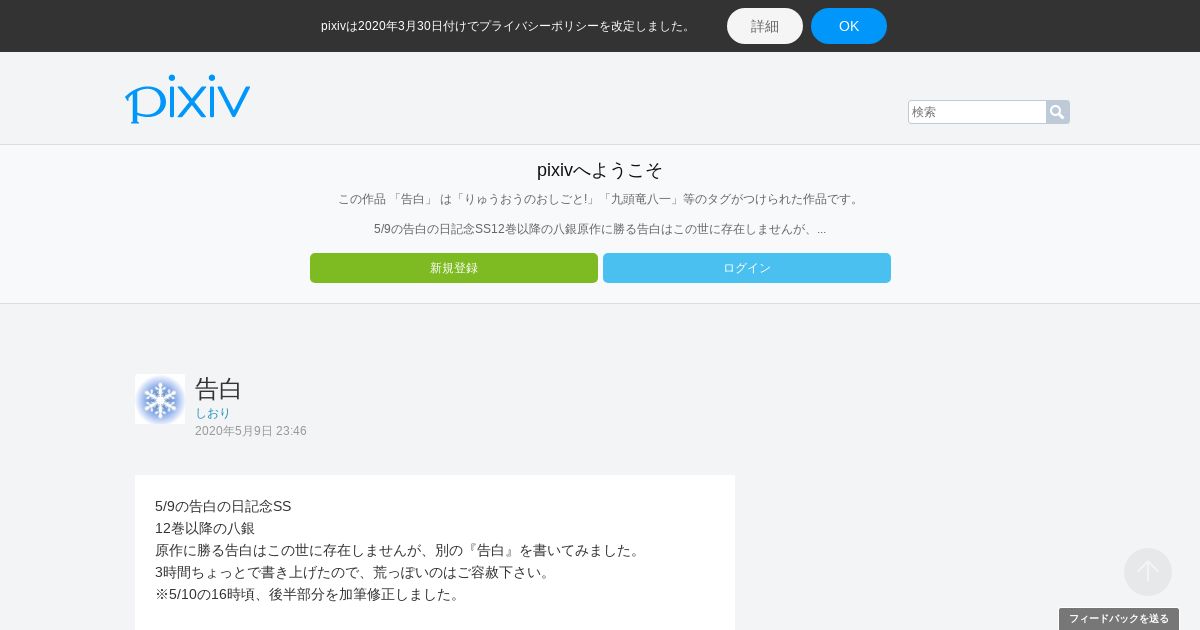
Task: Dismiss the privacy notice with OK
Action: (849, 26)
